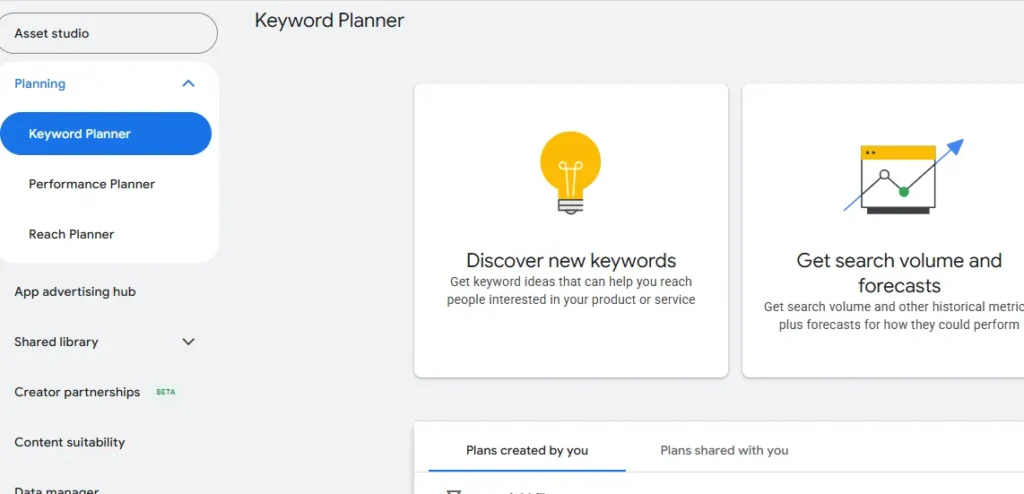Click the green BETA badge
The height and width of the screenshot is (494, 1024).
point(166,393)
